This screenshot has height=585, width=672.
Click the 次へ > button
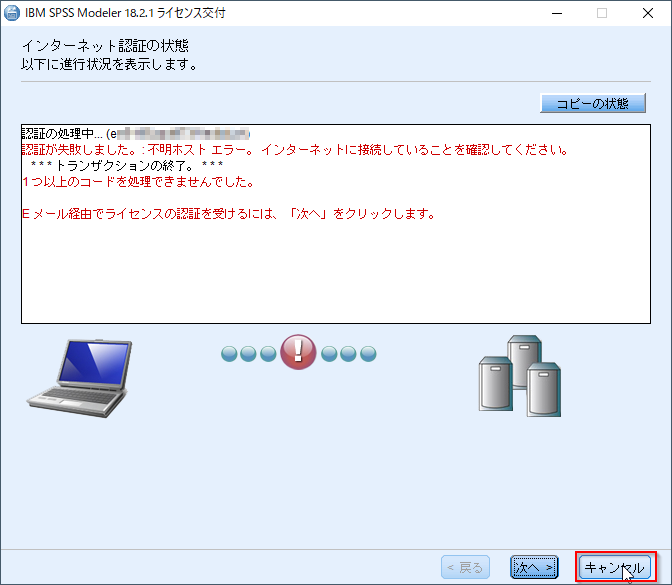coord(534,567)
